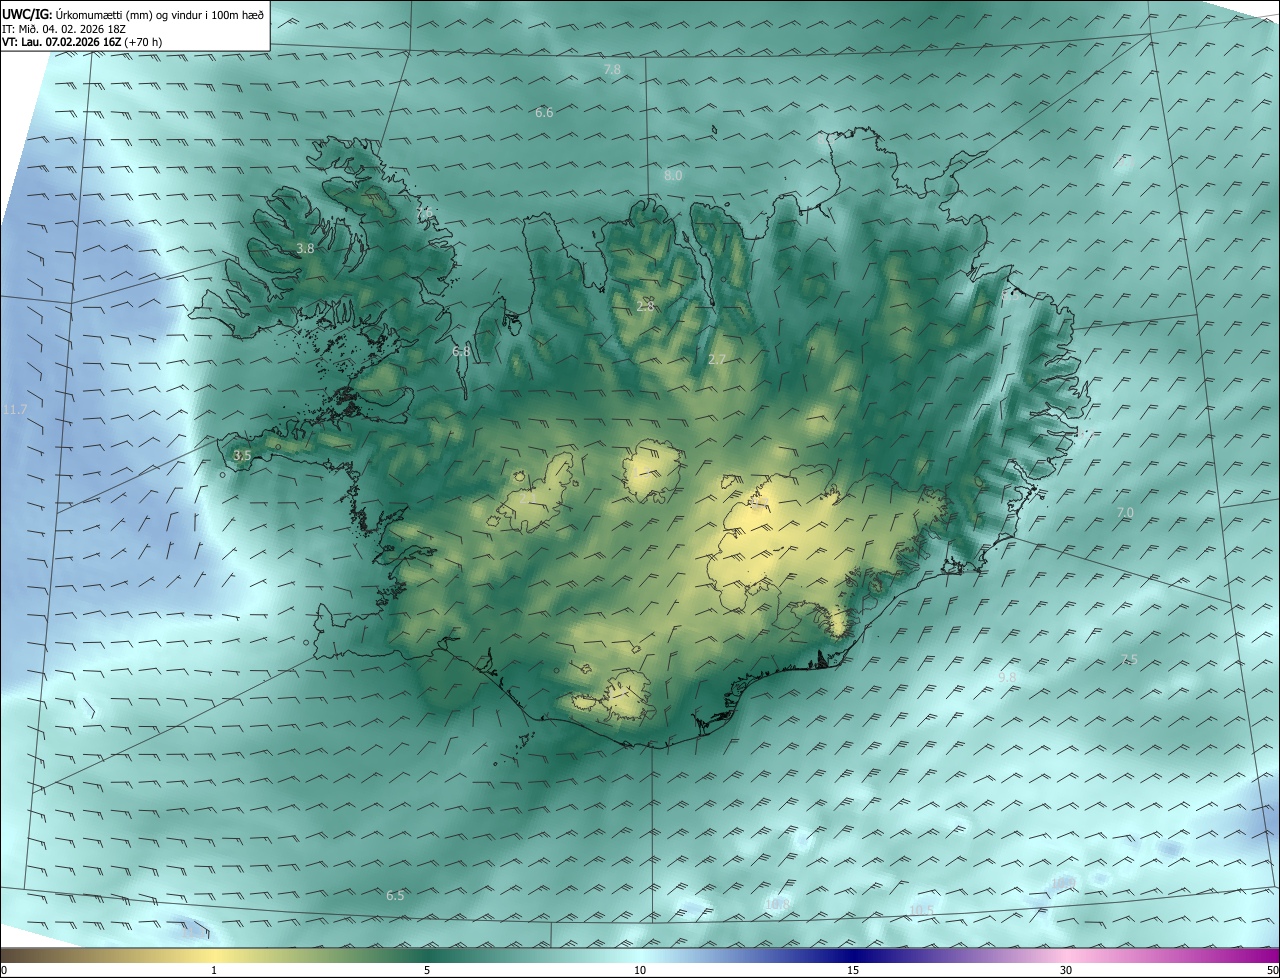Image resolution: width=1280 pixels, height=978 pixels.
Task: Click the '11.7' value at the west edge
Action: 15,410
